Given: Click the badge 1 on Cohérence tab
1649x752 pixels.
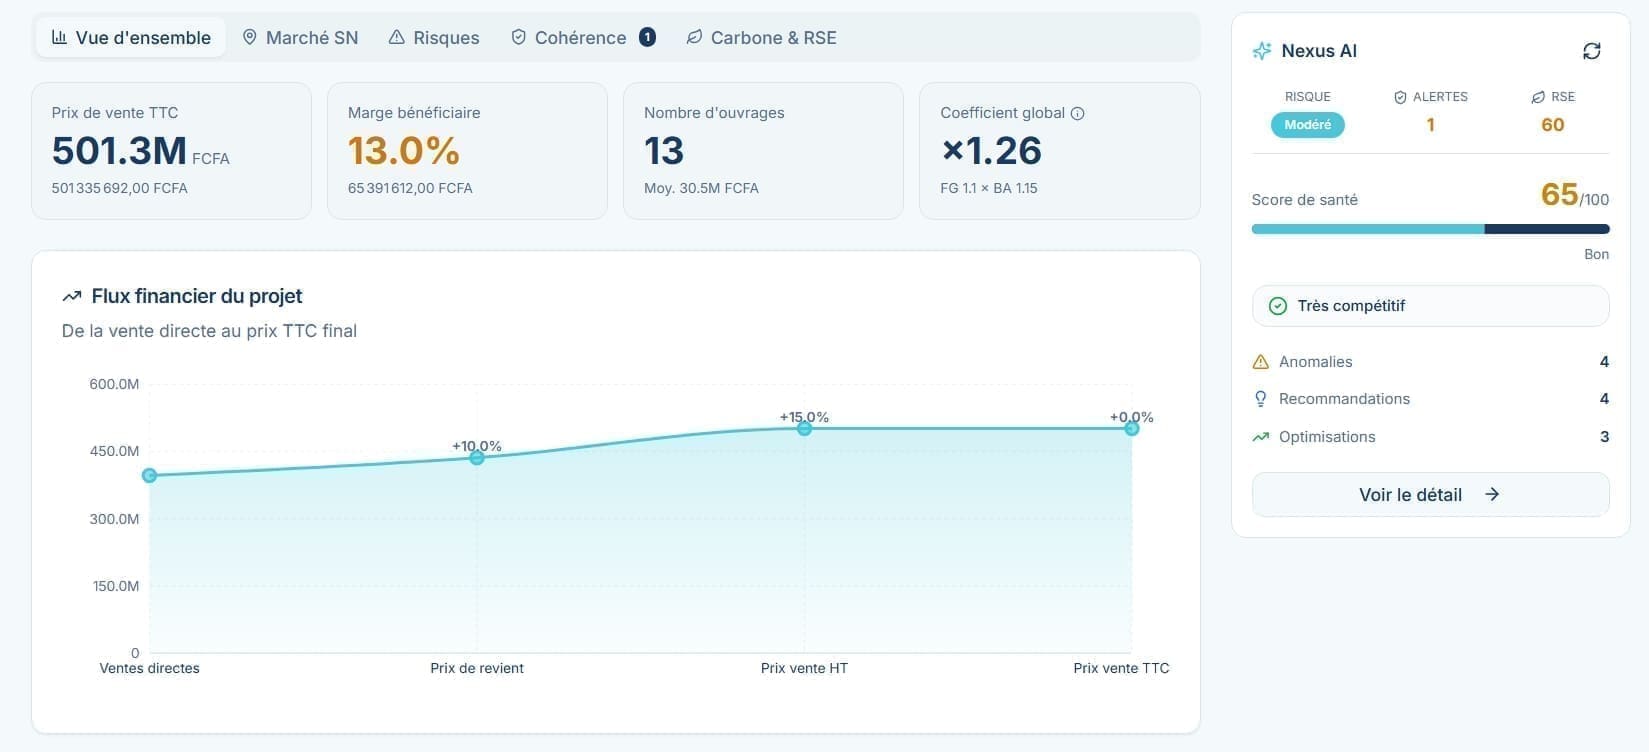Looking at the screenshot, I should (647, 38).
